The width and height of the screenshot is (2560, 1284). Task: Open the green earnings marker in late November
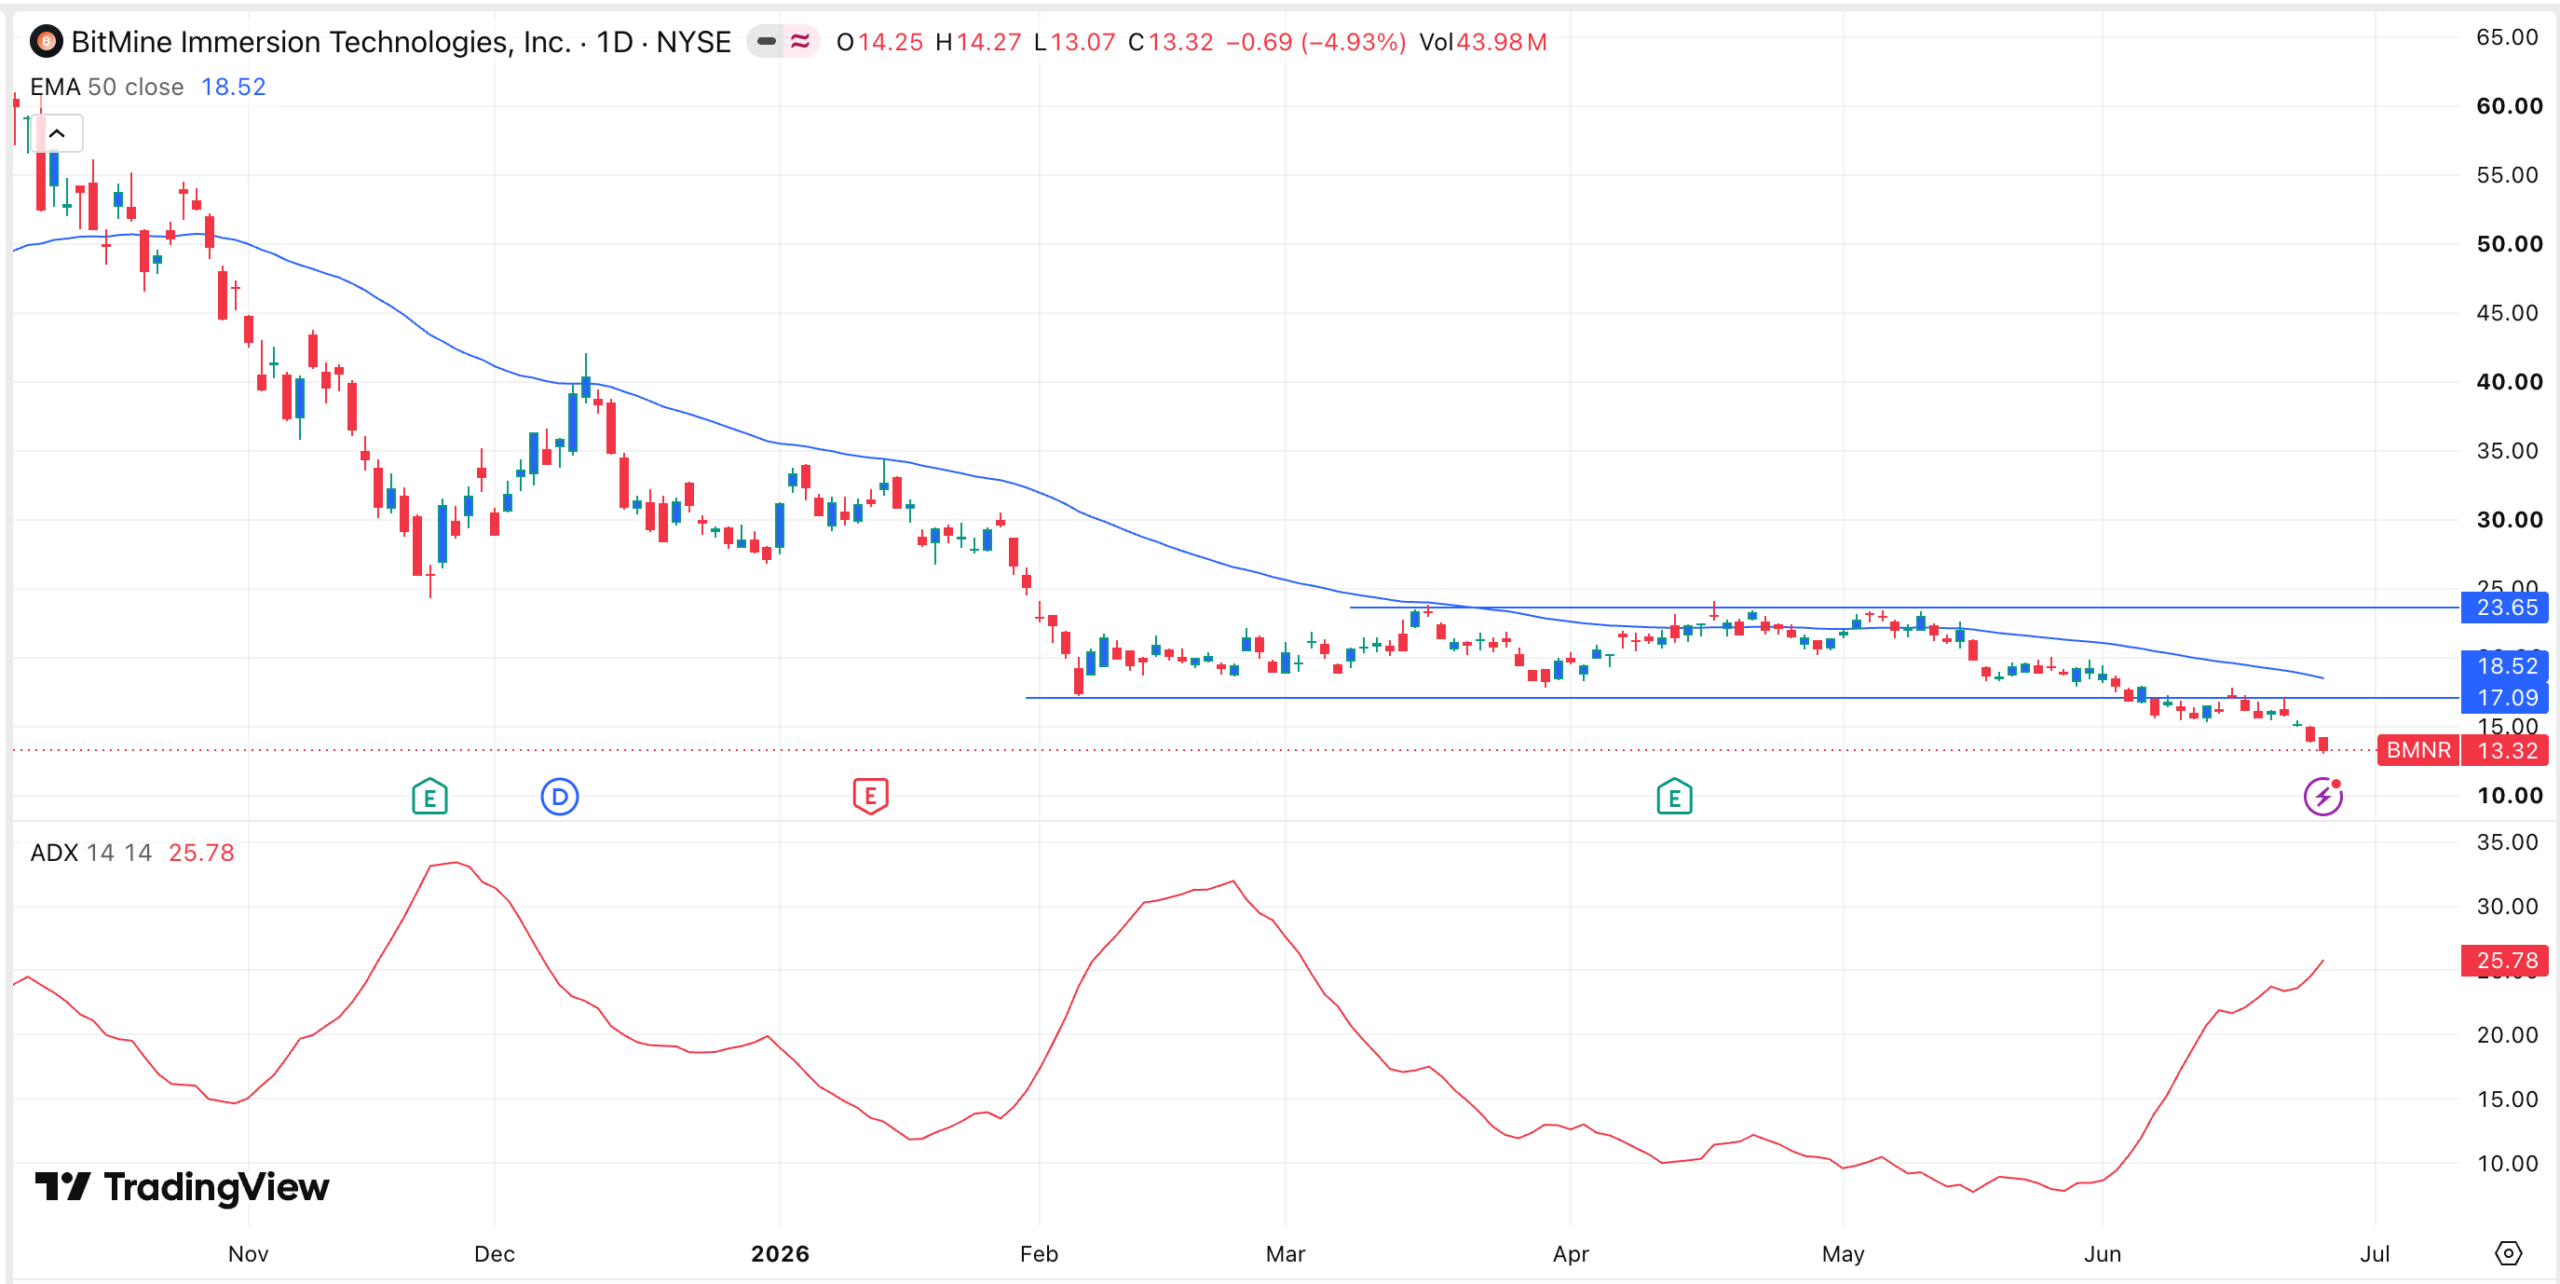pos(430,797)
